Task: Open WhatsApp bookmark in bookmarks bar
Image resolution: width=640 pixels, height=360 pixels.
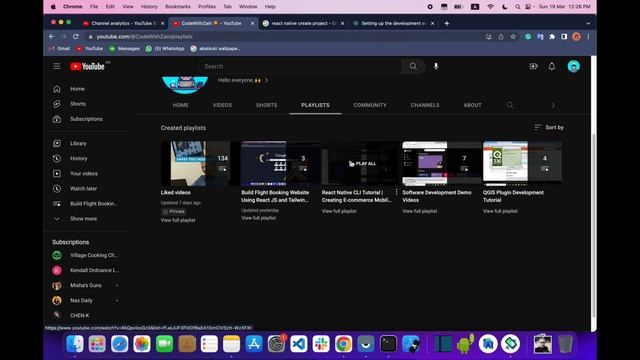Action: (x=165, y=49)
